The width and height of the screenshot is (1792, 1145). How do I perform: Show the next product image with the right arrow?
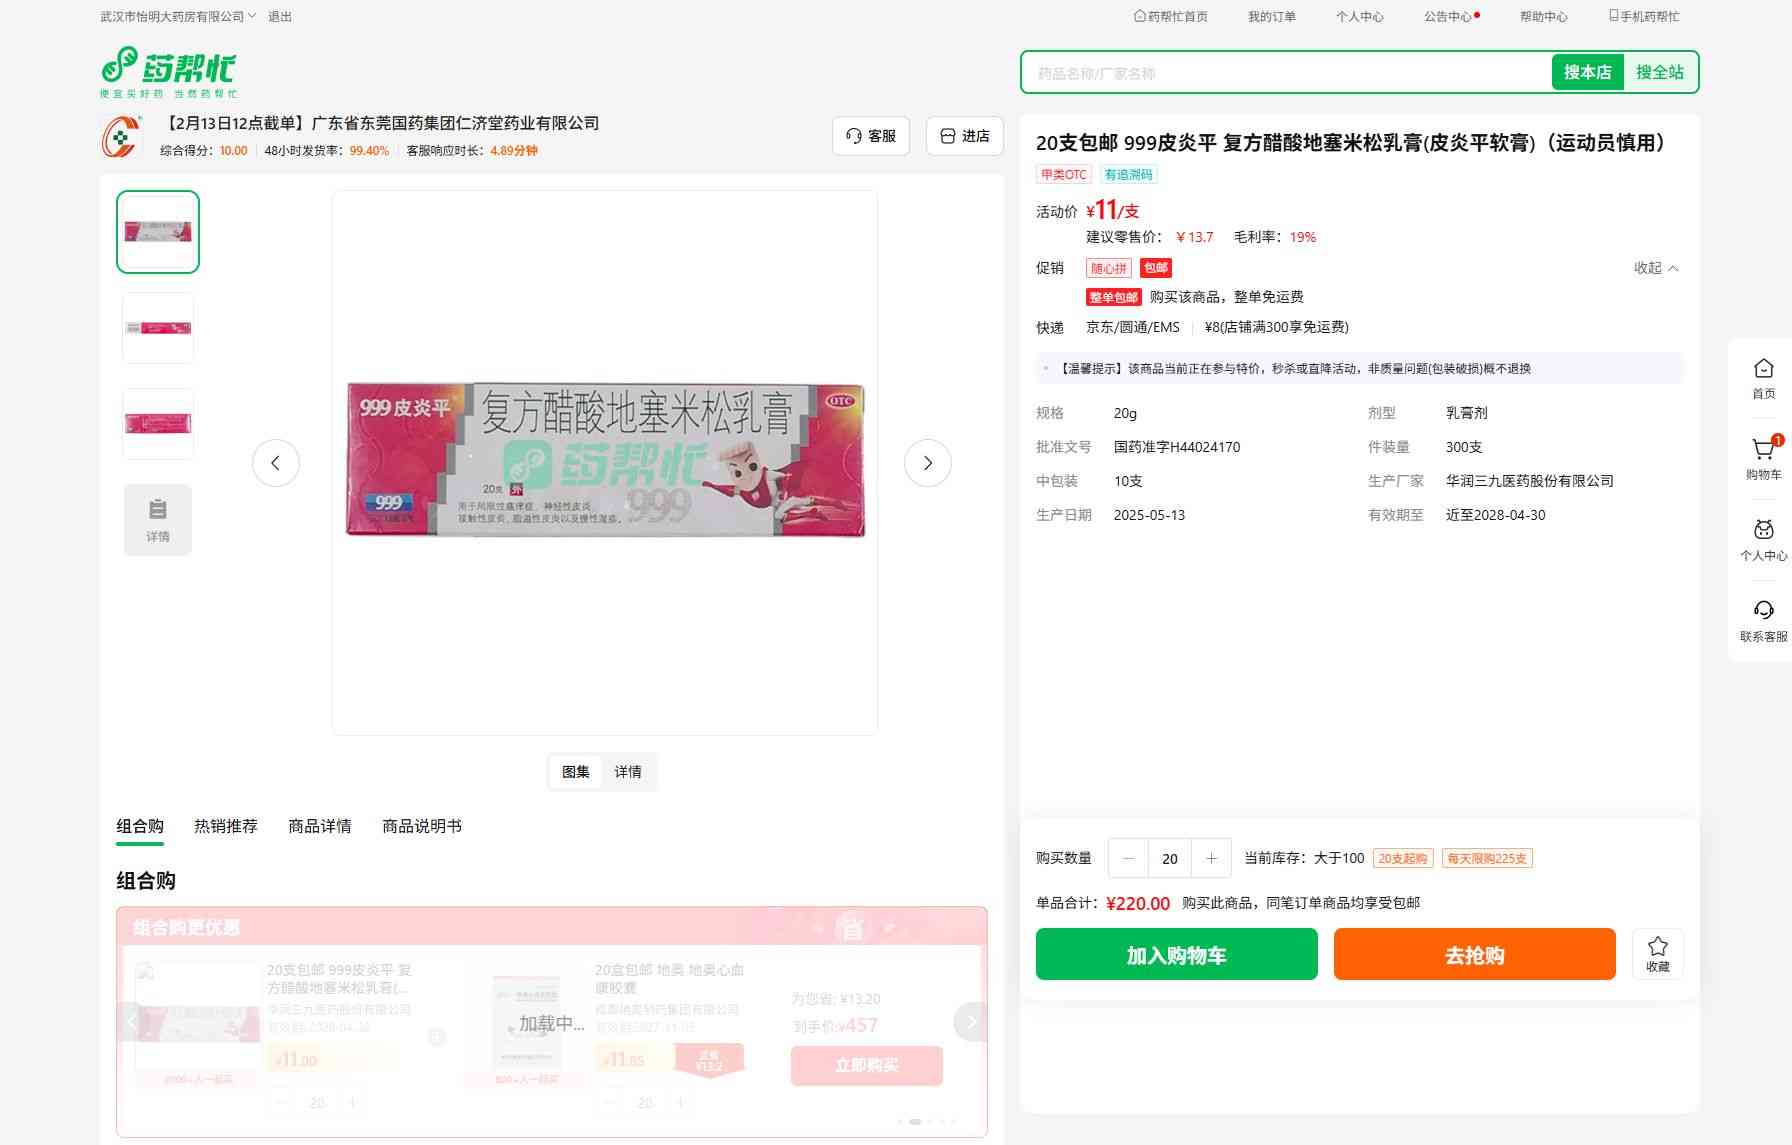coord(927,463)
